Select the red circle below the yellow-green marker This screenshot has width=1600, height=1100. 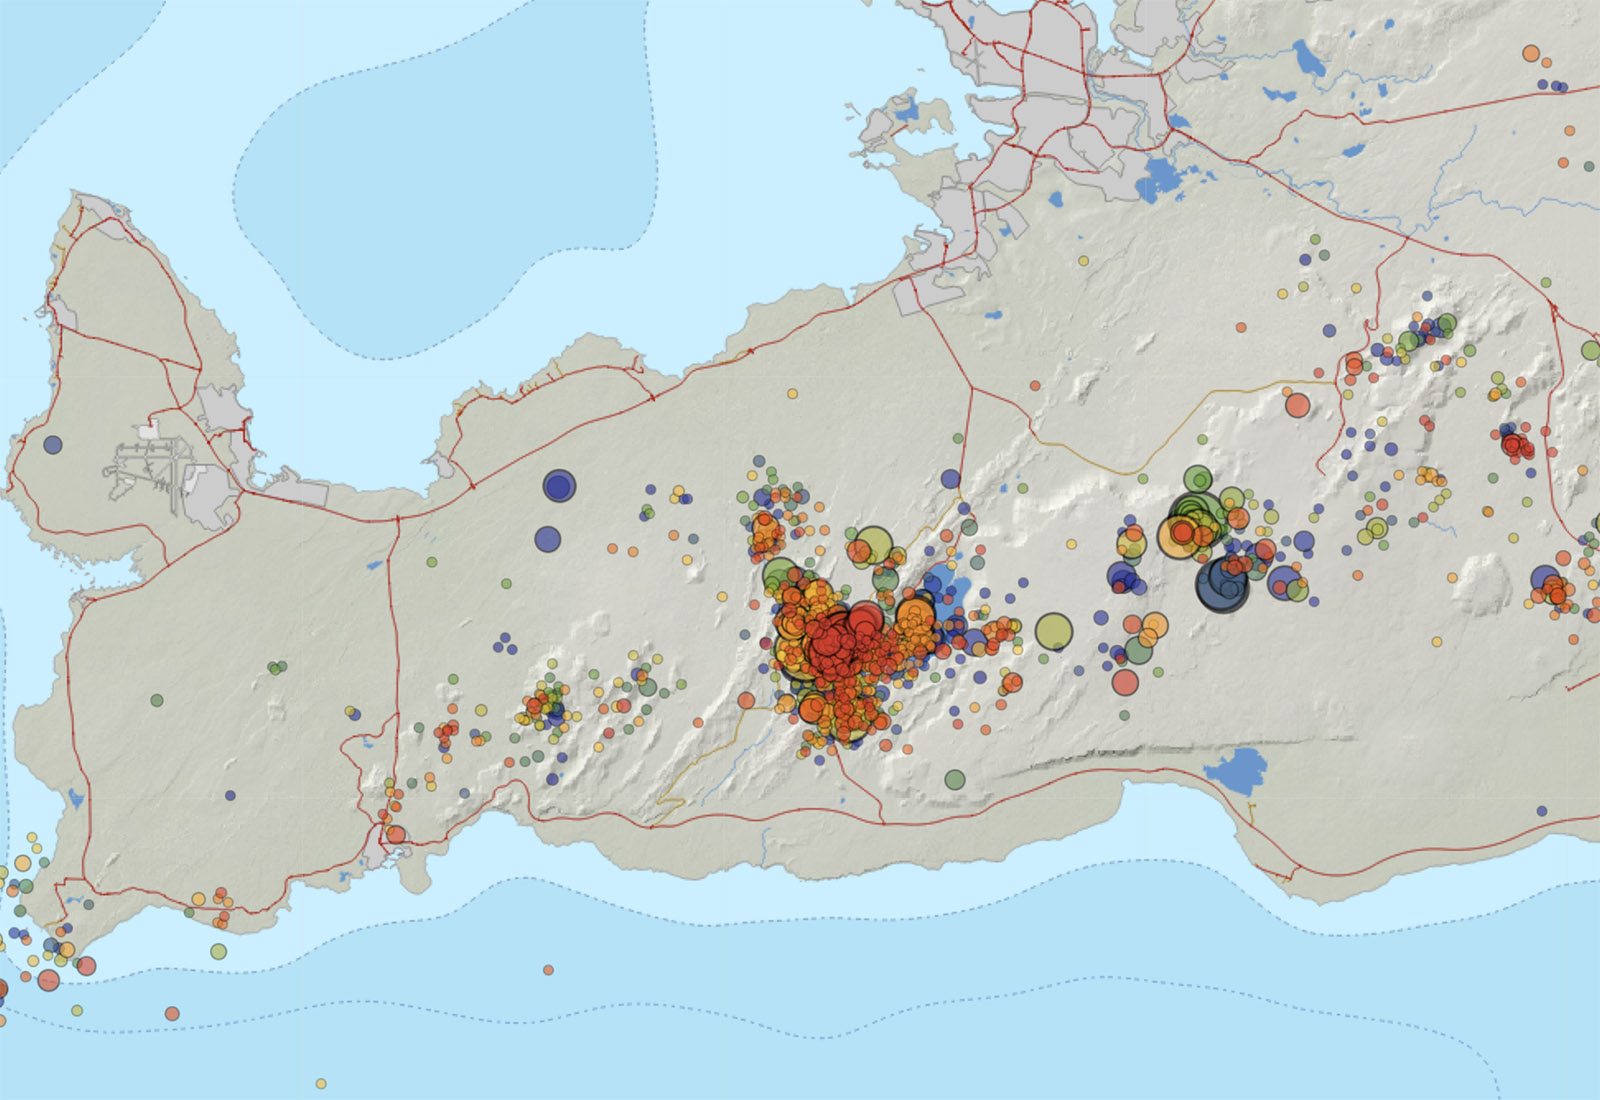point(1125,683)
